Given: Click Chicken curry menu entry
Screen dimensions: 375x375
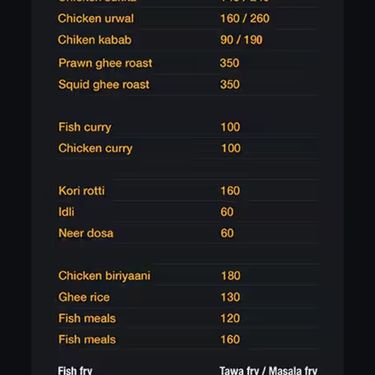Looking at the screenshot, I should 95,148.
